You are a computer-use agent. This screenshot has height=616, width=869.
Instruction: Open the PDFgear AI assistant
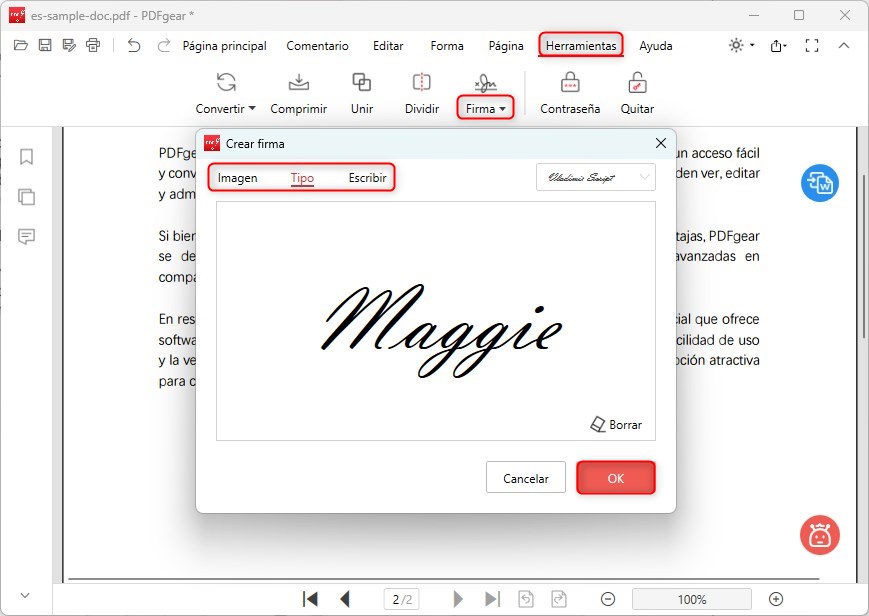tap(819, 536)
